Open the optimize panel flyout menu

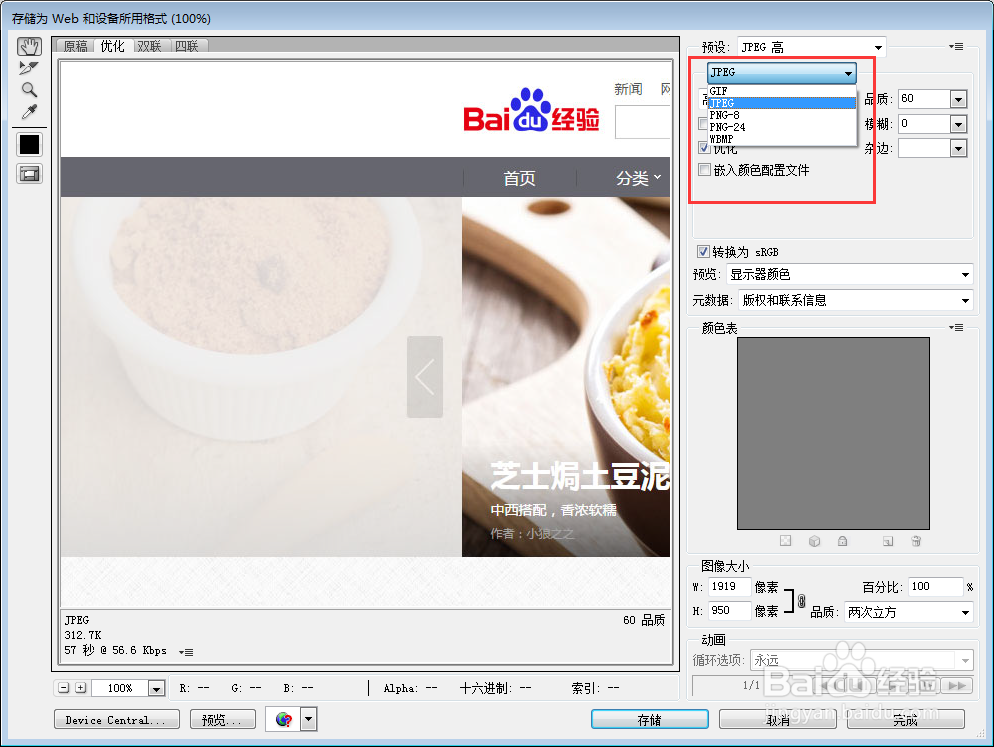[957, 46]
